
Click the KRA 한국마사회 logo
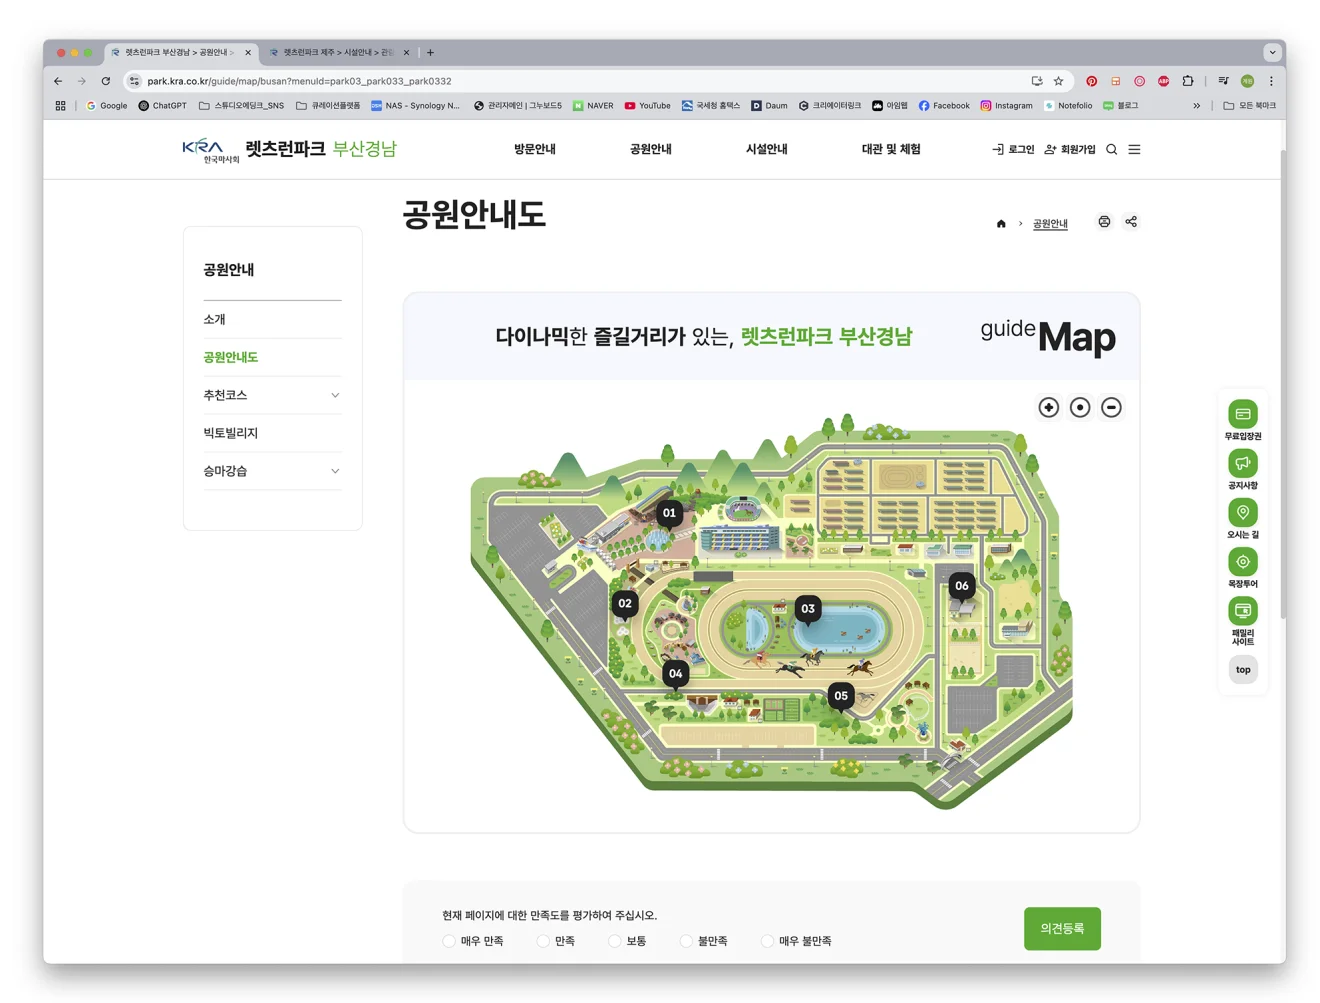pyautogui.click(x=210, y=150)
